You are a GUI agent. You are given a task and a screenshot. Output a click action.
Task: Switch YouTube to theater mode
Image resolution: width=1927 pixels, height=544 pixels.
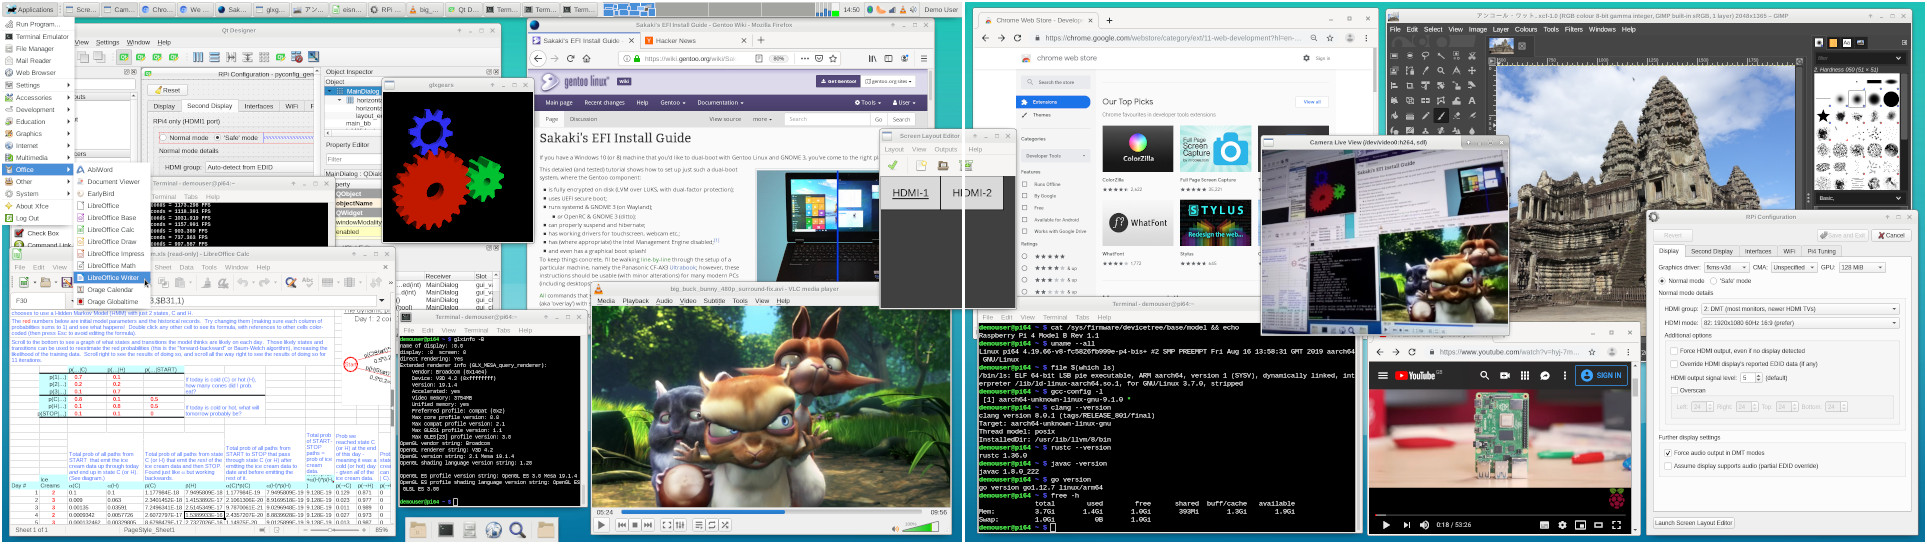pyautogui.click(x=1598, y=525)
